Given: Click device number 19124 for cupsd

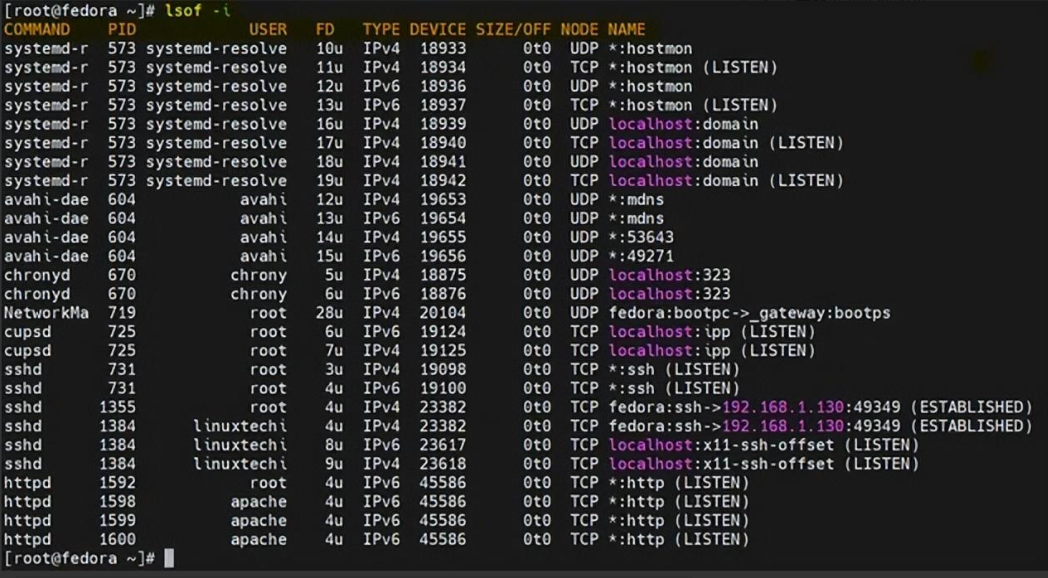Looking at the screenshot, I should click(443, 331).
